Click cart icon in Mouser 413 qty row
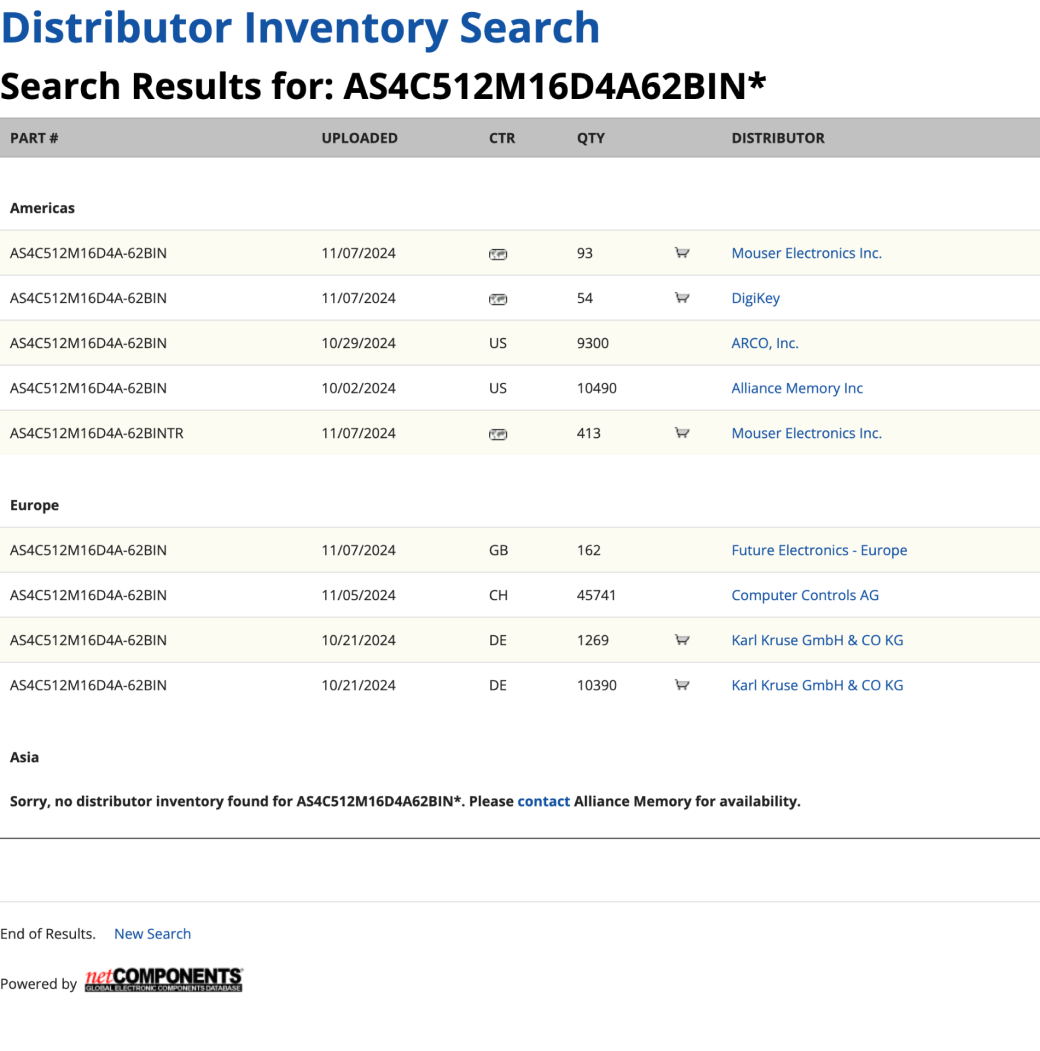Viewport: 1040px width, 1051px height. click(x=681, y=433)
